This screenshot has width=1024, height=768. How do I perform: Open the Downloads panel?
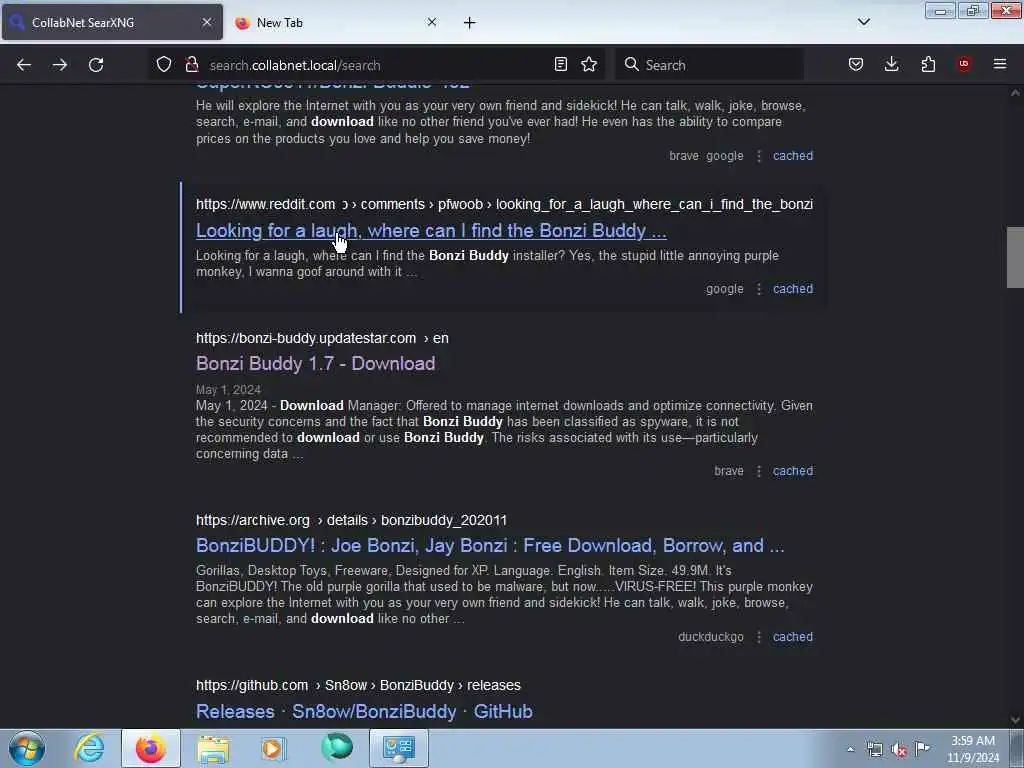click(891, 65)
